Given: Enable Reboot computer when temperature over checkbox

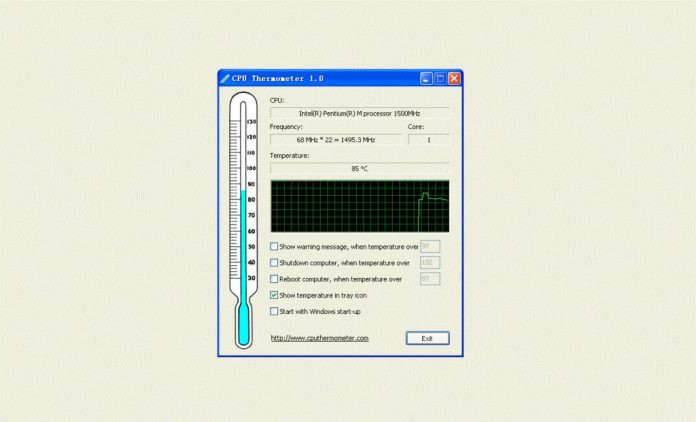Looking at the screenshot, I should coord(274,279).
